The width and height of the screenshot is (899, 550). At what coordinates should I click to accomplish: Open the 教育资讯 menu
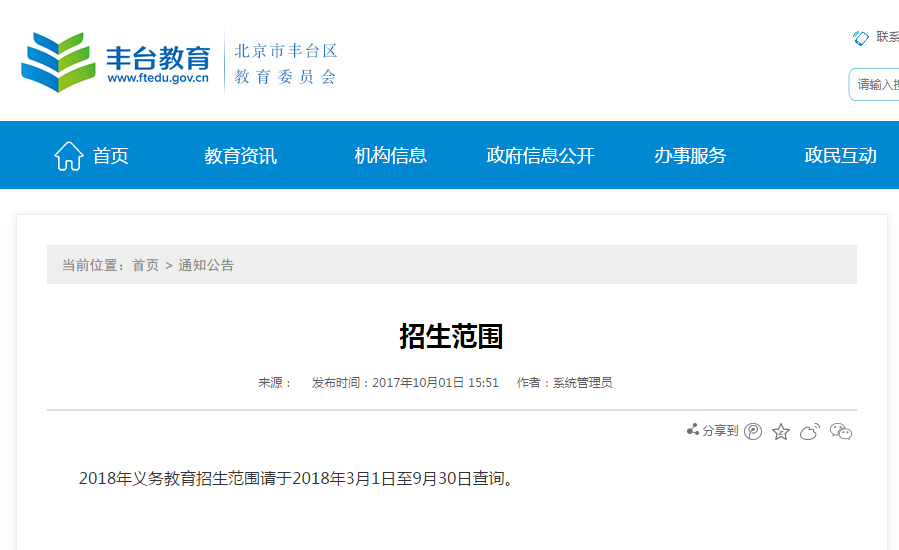click(x=240, y=156)
